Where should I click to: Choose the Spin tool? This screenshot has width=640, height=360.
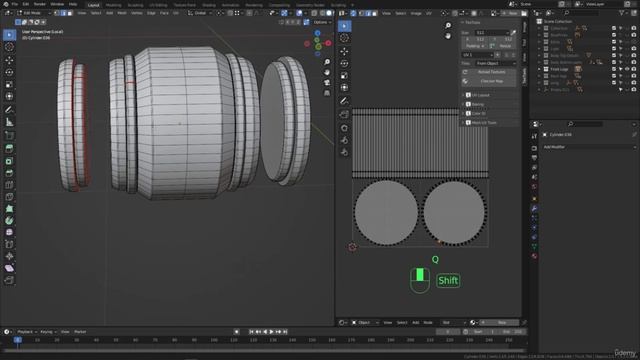pyautogui.click(x=9, y=220)
